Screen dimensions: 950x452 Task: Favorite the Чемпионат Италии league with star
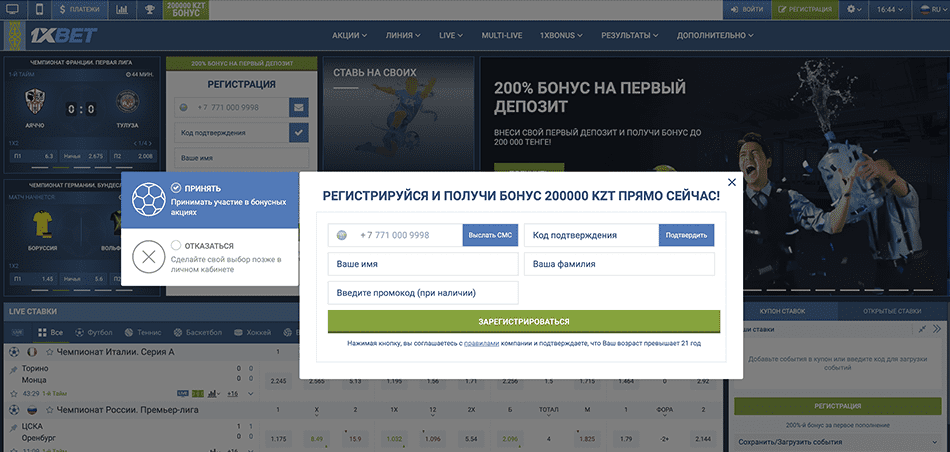[x=50, y=352]
